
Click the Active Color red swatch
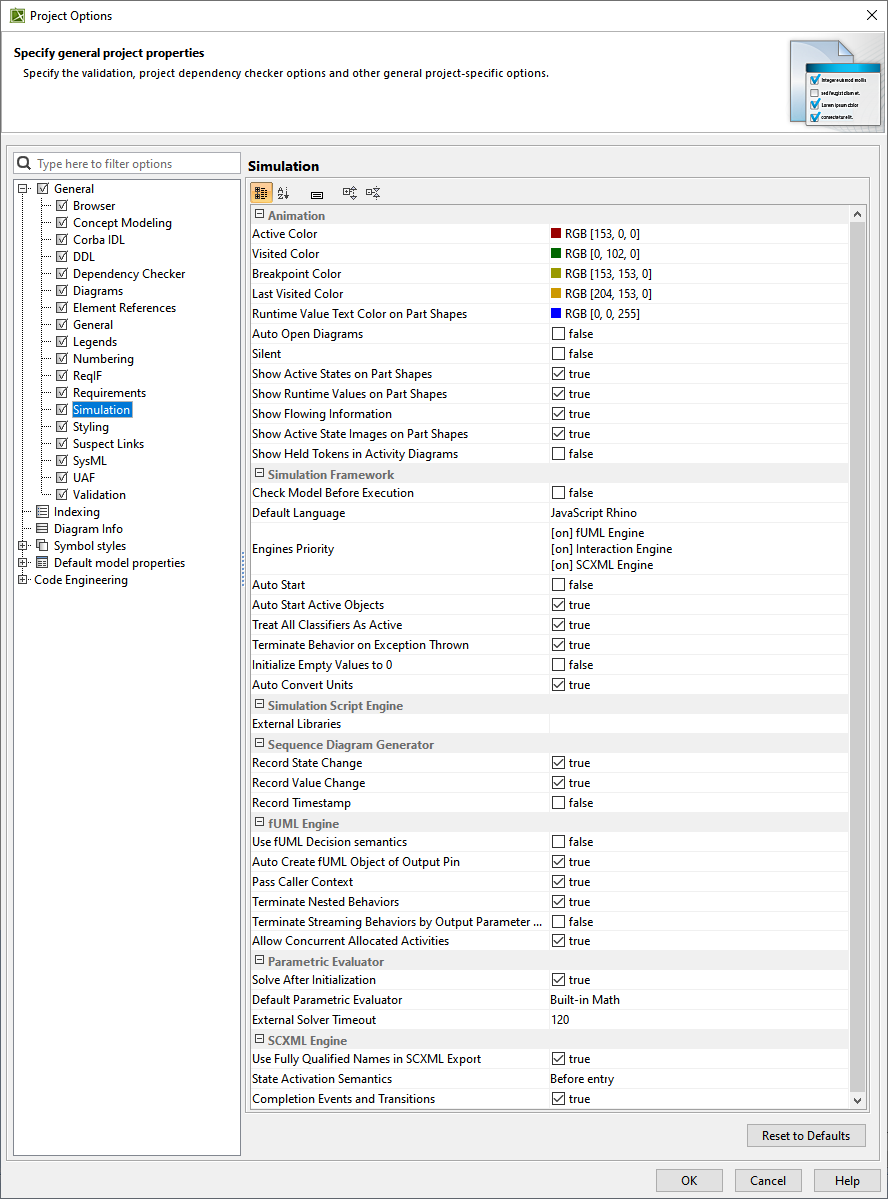pyautogui.click(x=556, y=234)
